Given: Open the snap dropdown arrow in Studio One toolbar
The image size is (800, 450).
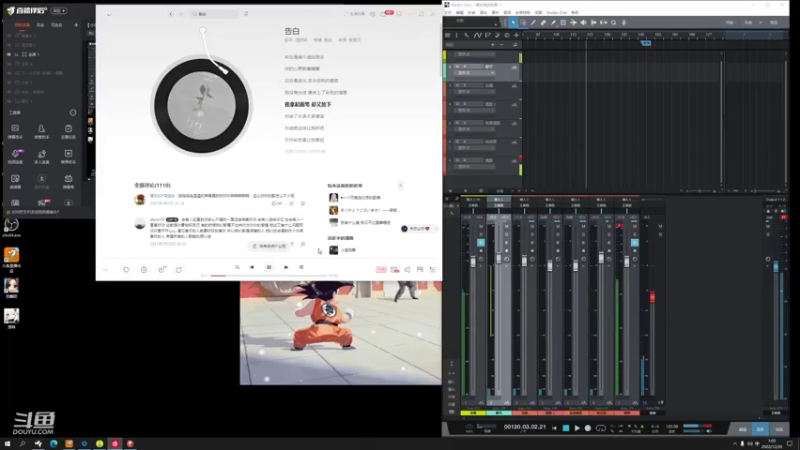Looking at the screenshot, I should pos(760,22).
